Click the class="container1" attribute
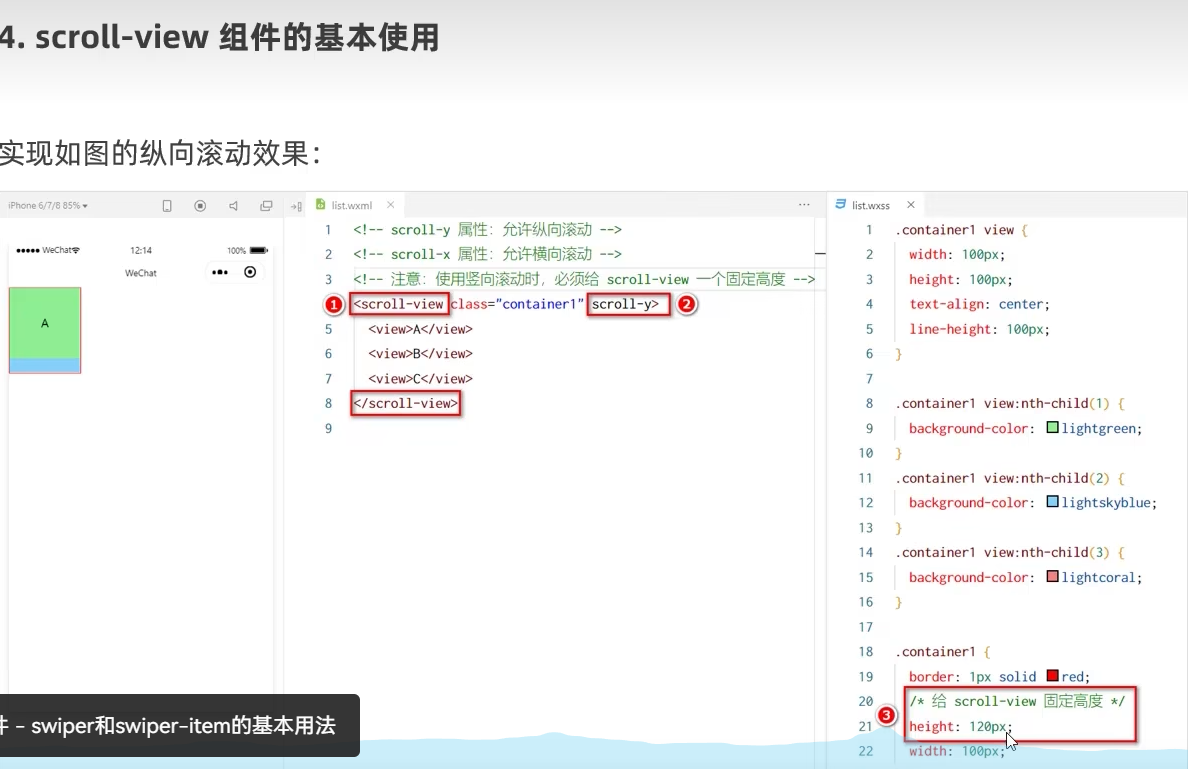This screenshot has width=1188, height=769. pos(517,304)
